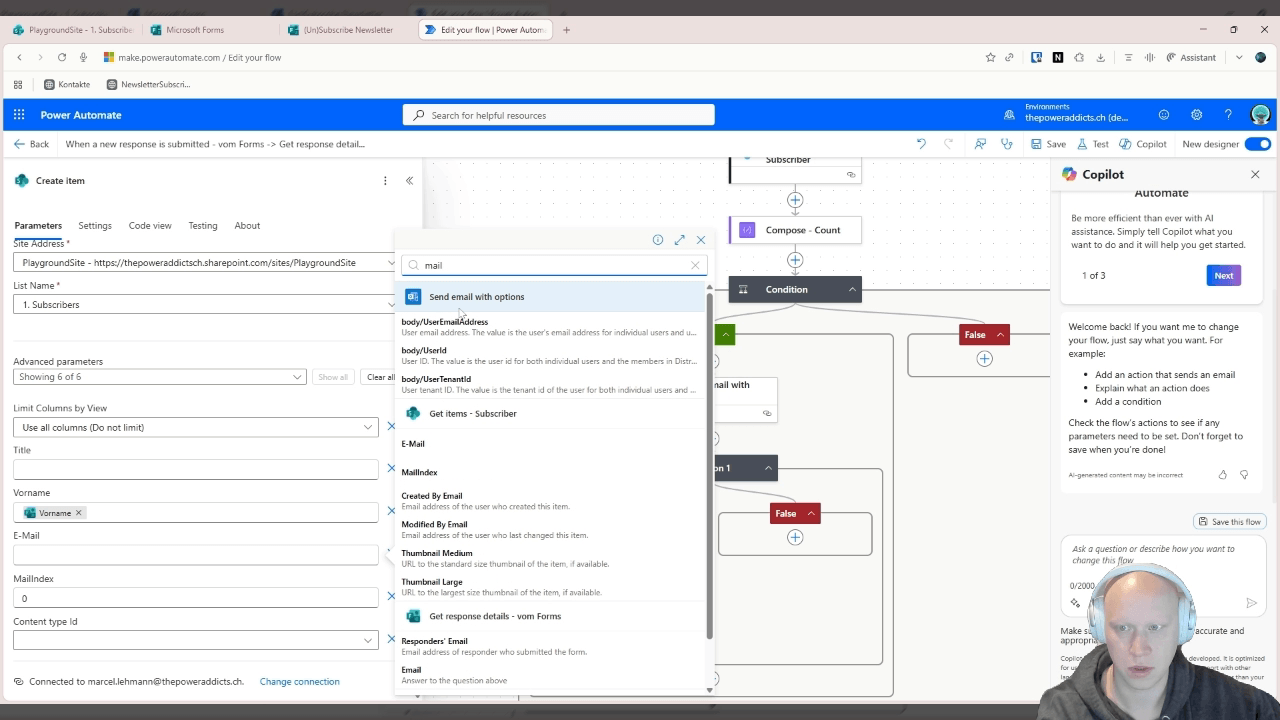Thumbs down the Copilot message
This screenshot has width=1280, height=720.
(x=1244, y=475)
